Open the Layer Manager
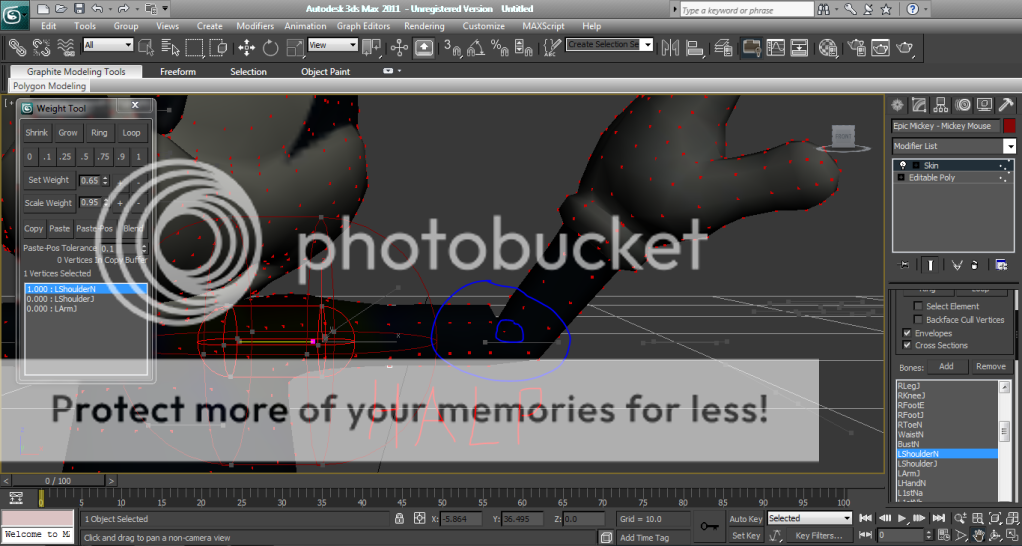Image resolution: width=1022 pixels, height=546 pixels. [723, 48]
